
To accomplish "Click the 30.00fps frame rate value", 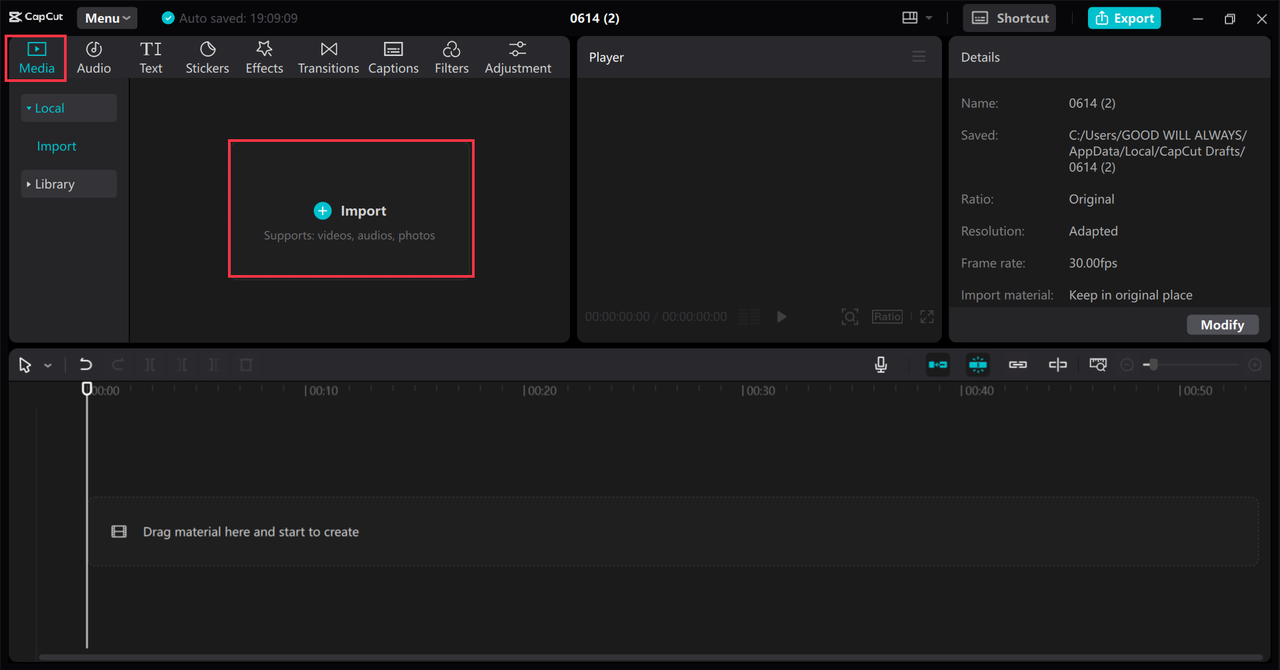I will click(1093, 263).
